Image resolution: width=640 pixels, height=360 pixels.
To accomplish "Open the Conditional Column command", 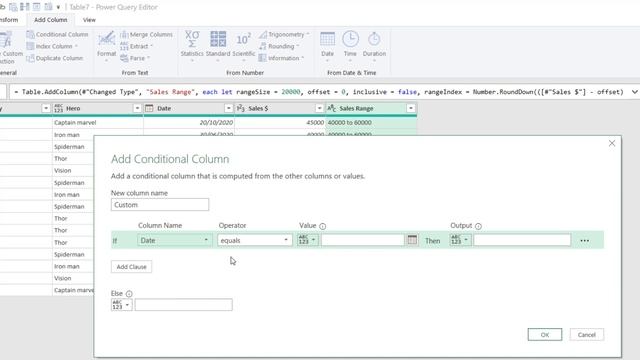I will 57,34.
